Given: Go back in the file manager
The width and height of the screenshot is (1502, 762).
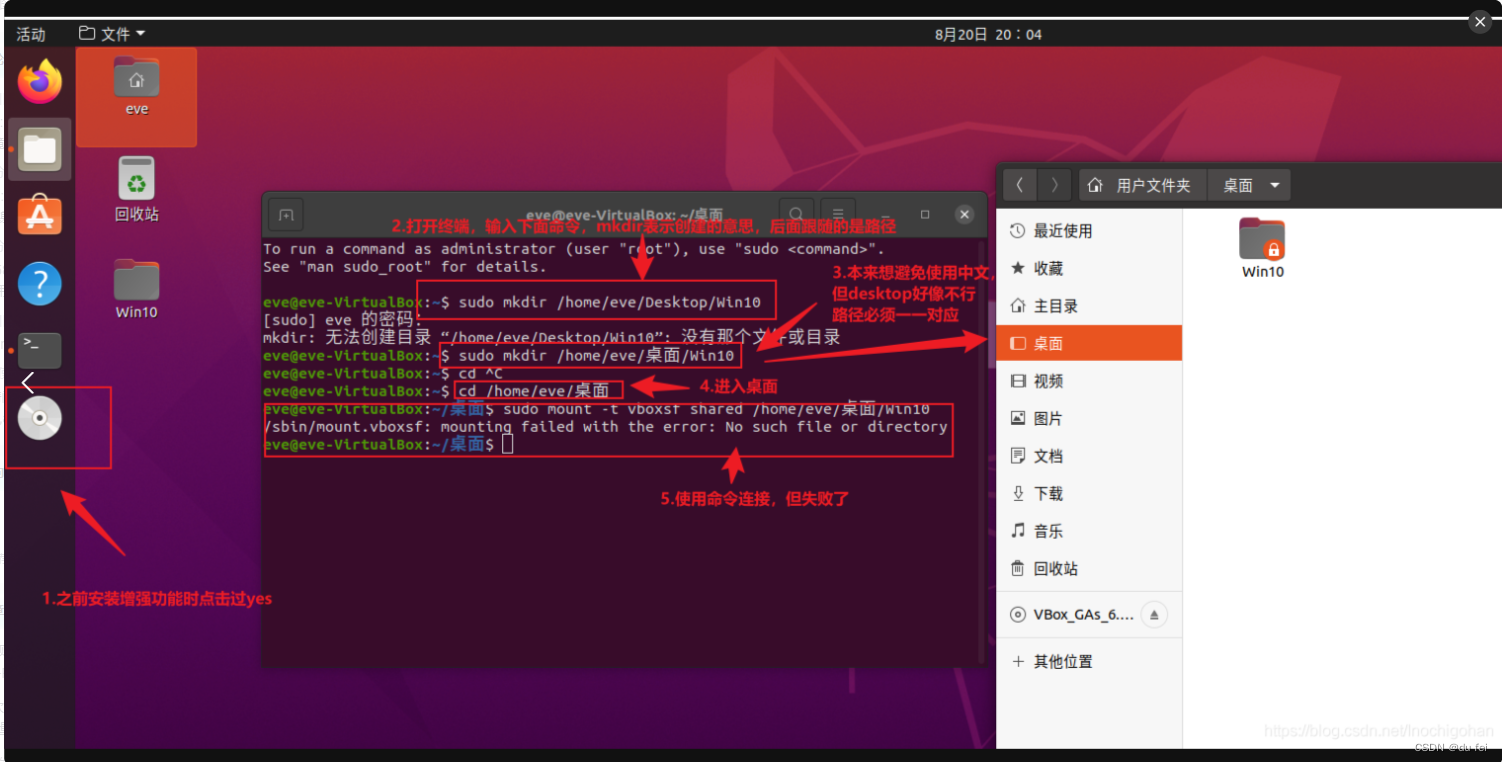Looking at the screenshot, I should point(1019,185).
